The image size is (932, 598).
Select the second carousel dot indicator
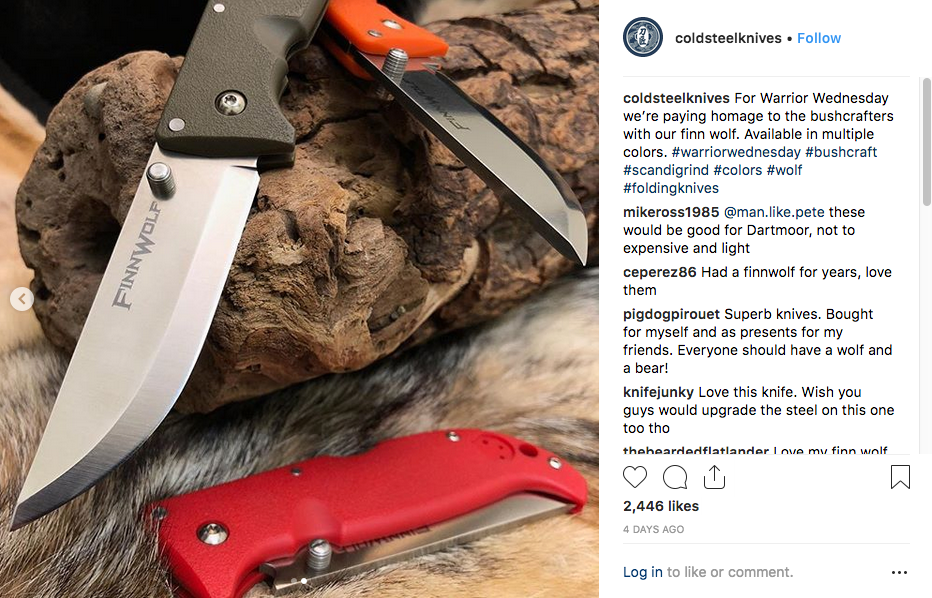coord(304,581)
